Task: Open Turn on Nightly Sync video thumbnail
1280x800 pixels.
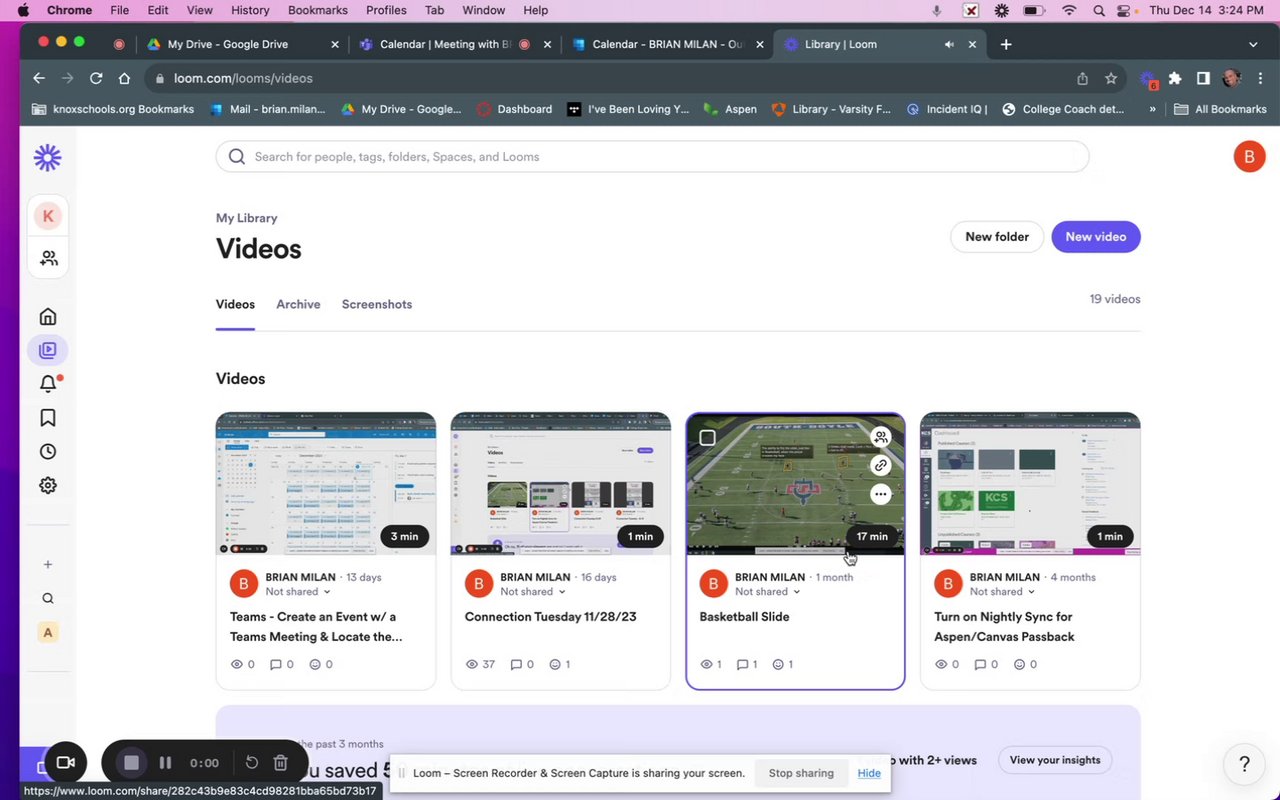Action: [x=1030, y=484]
